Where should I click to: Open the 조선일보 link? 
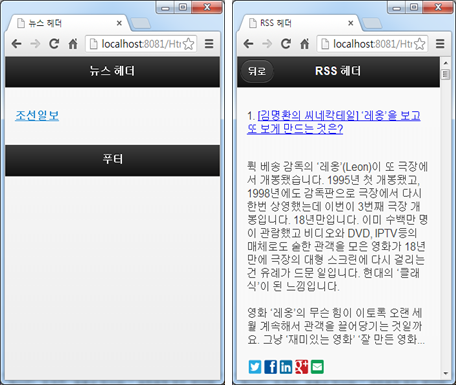37,115
